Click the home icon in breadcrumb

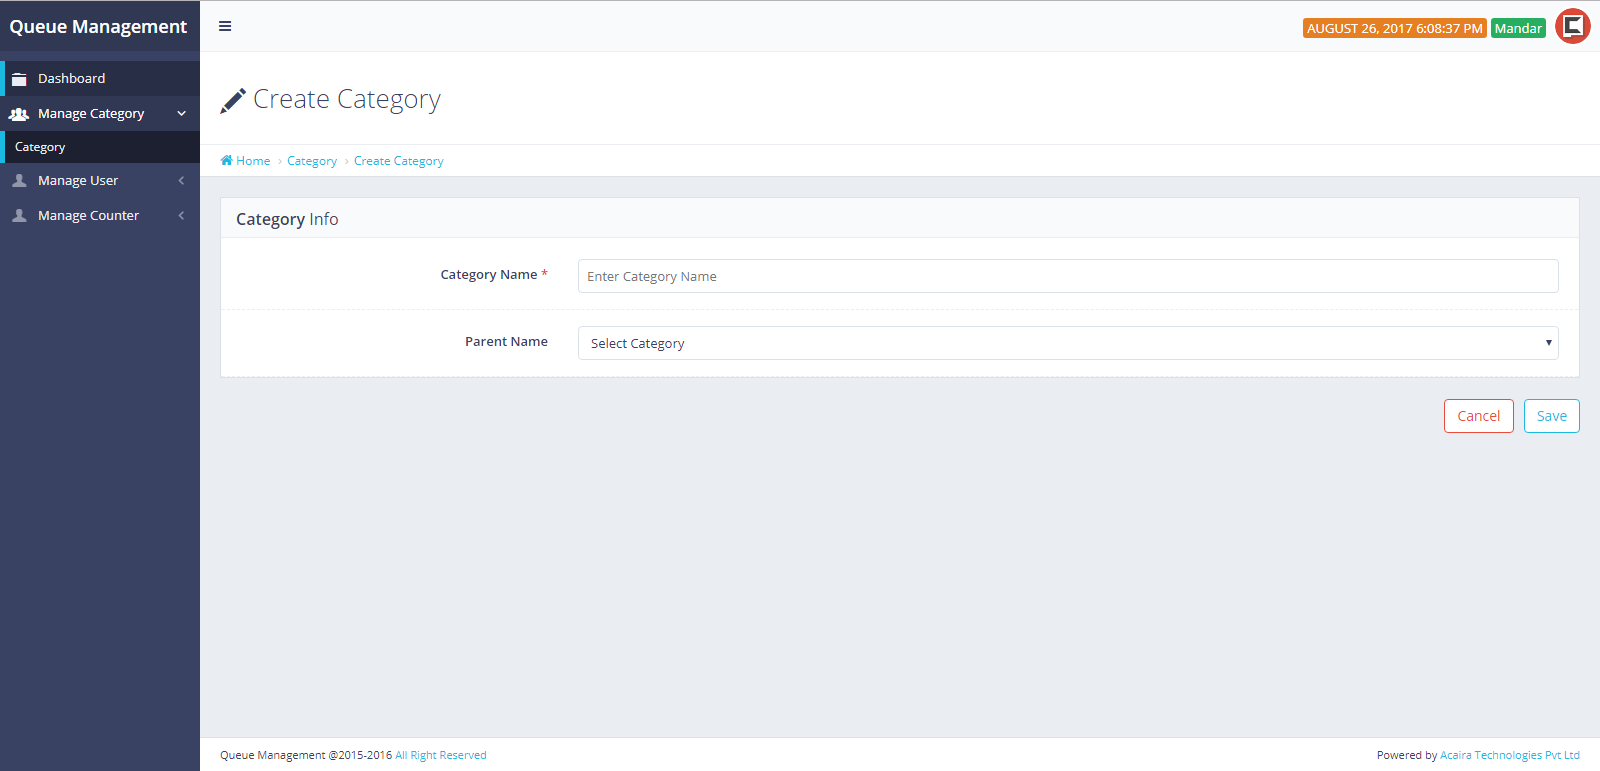click(x=227, y=161)
